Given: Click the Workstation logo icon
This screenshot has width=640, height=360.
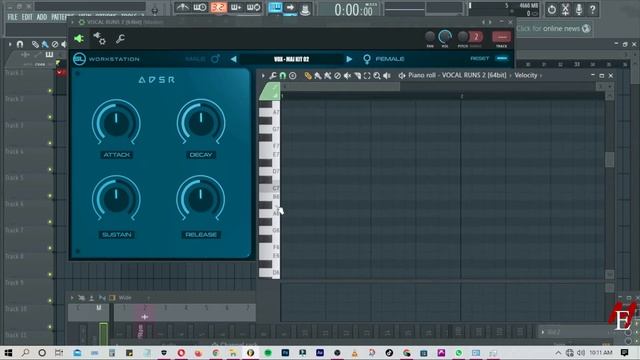Looking at the screenshot, I should pyautogui.click(x=79, y=59).
